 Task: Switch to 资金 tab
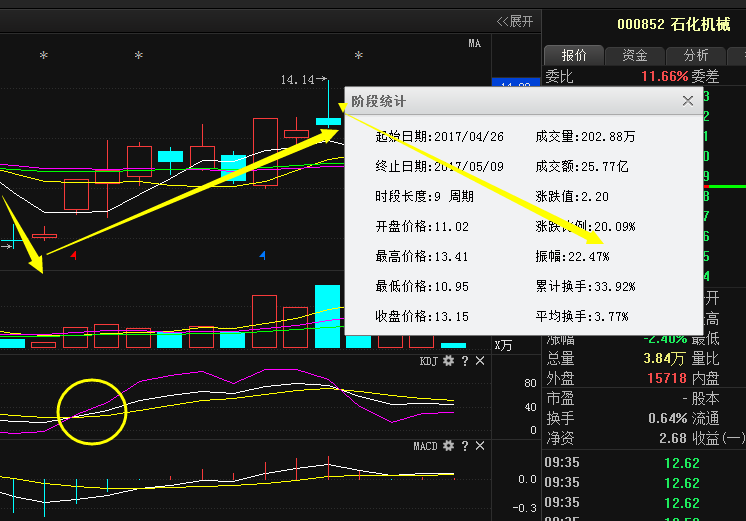coord(635,55)
